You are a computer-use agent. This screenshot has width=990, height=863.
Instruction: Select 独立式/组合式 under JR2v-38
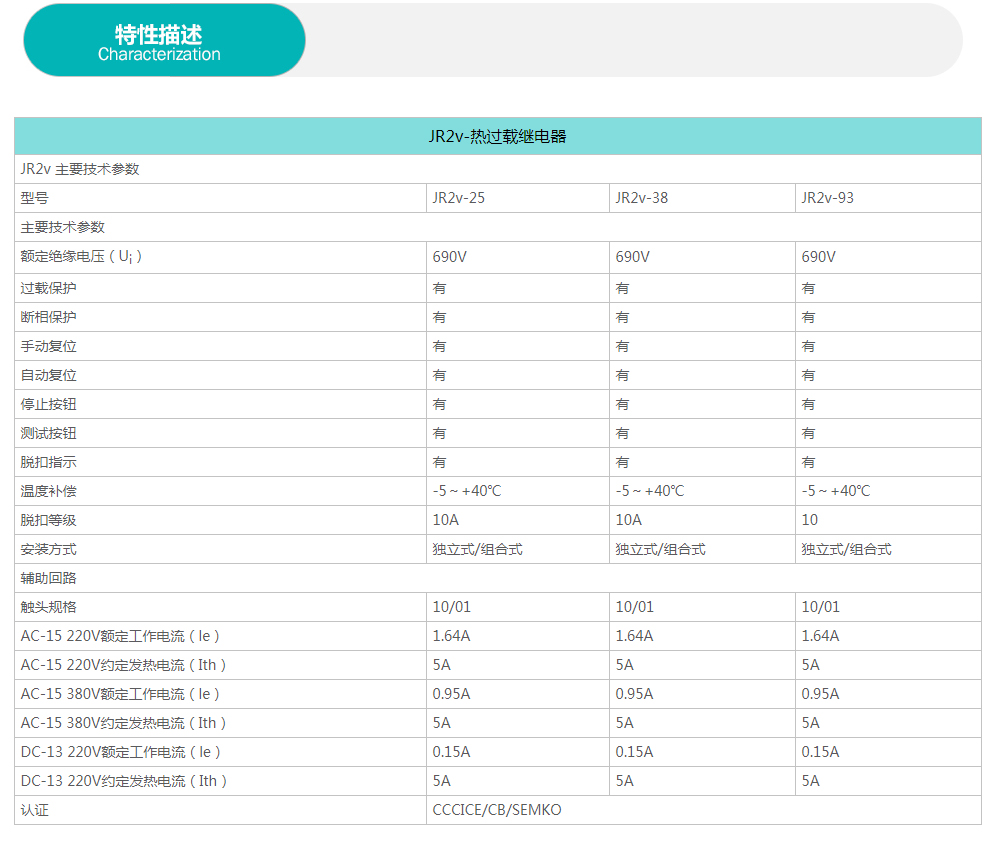(x=660, y=549)
